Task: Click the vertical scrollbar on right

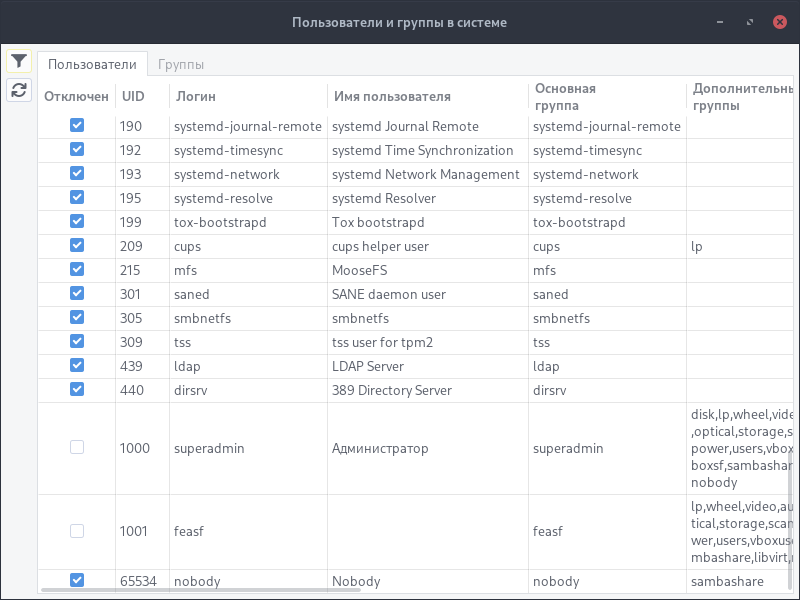Action: [x=790, y=520]
